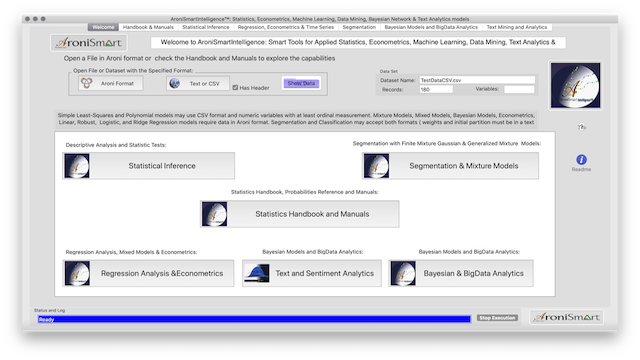Click the Dataset Name field
The image size is (640, 360).
[x=477, y=80]
